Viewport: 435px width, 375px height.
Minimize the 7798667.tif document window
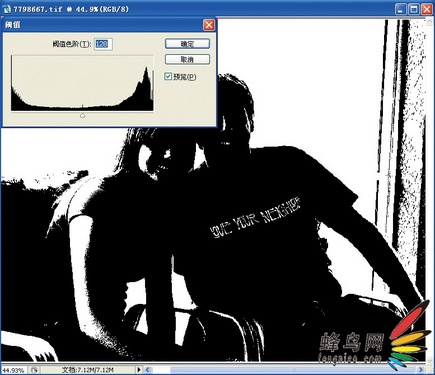click(401, 9)
